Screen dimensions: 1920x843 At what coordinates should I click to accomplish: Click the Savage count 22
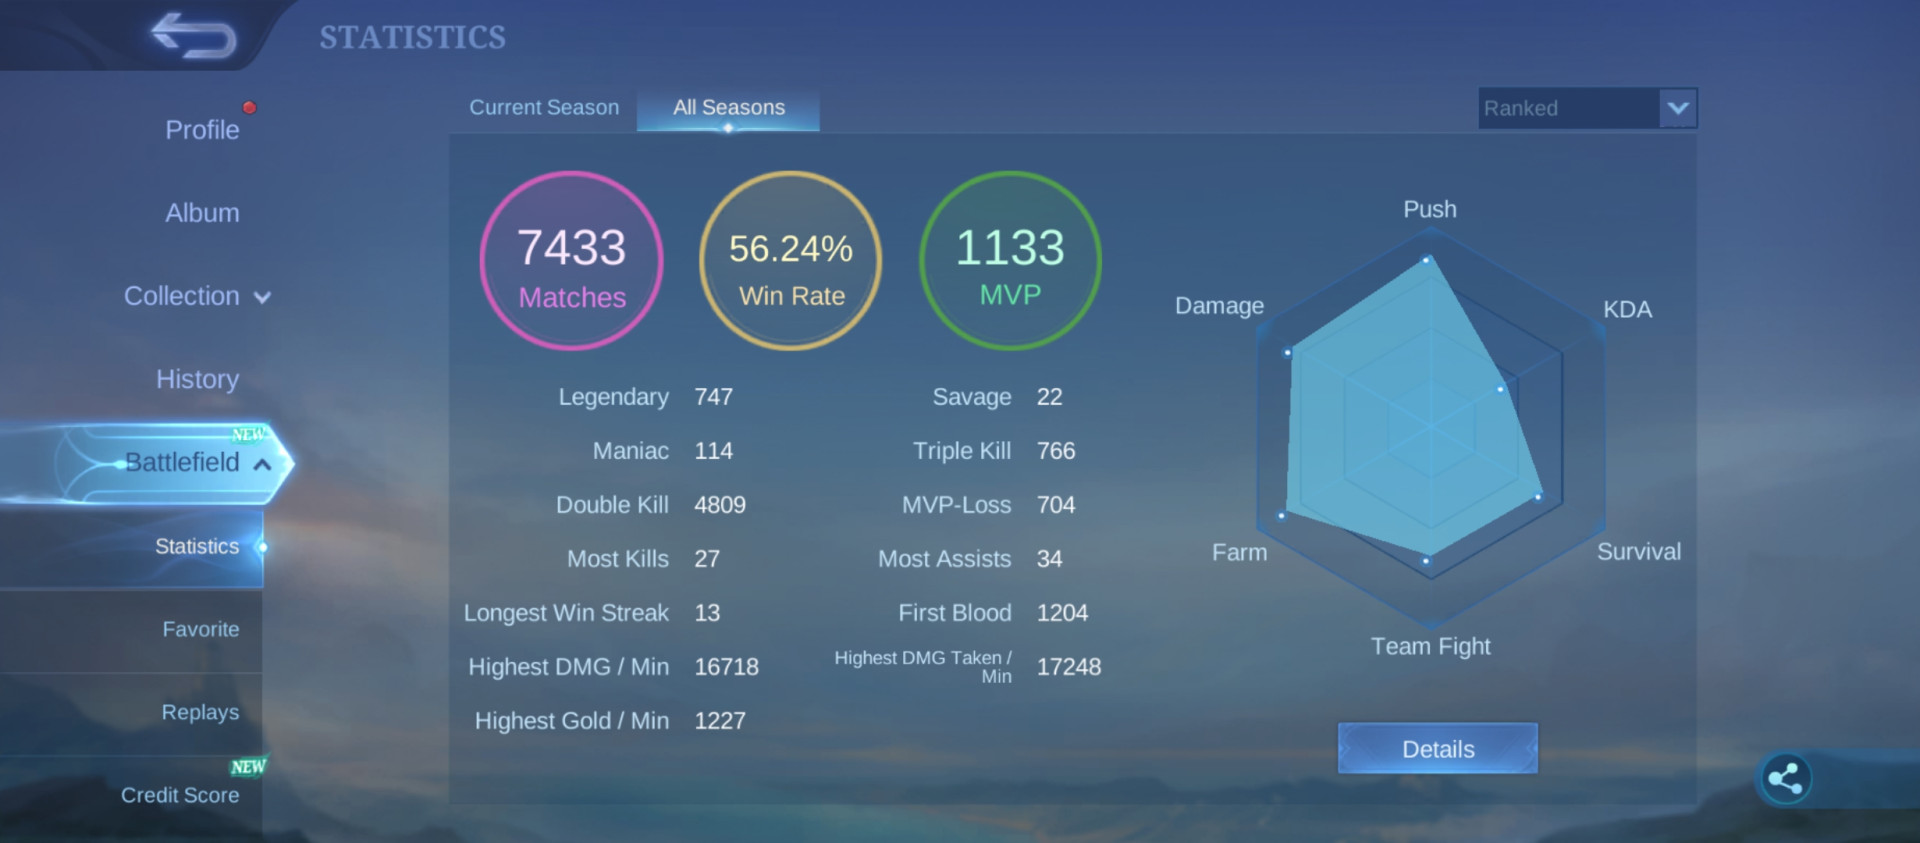coord(1049,397)
